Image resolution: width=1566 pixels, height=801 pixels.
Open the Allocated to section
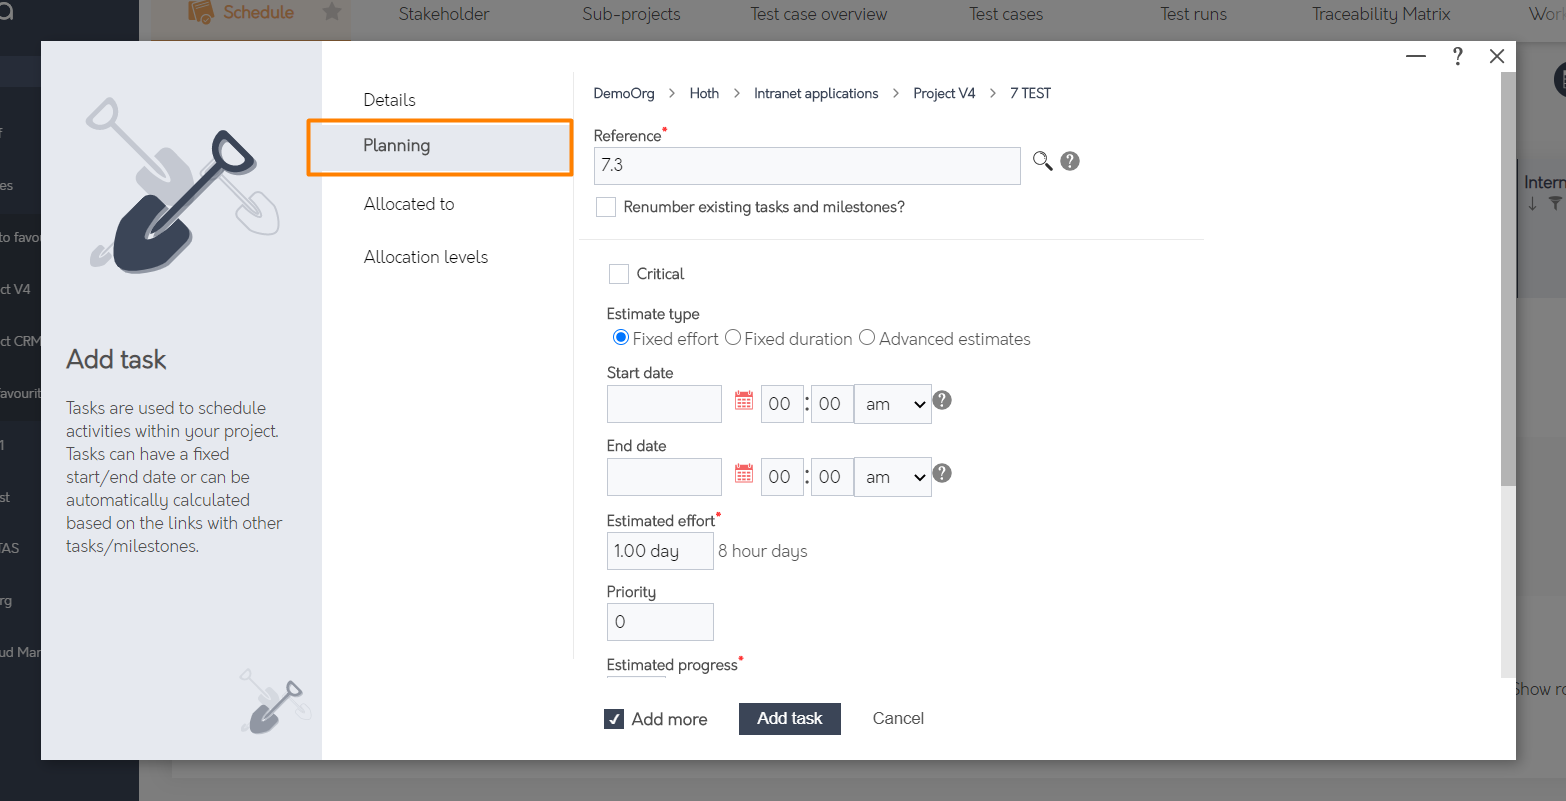tap(409, 203)
